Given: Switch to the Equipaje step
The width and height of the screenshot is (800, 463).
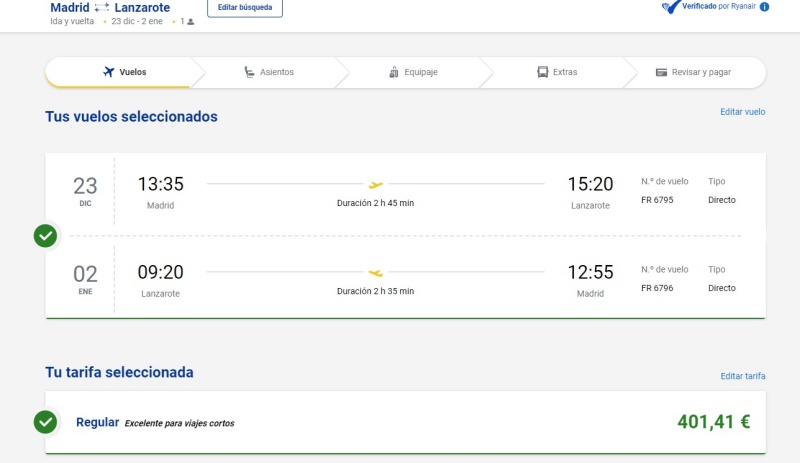Looking at the screenshot, I should click(413, 72).
